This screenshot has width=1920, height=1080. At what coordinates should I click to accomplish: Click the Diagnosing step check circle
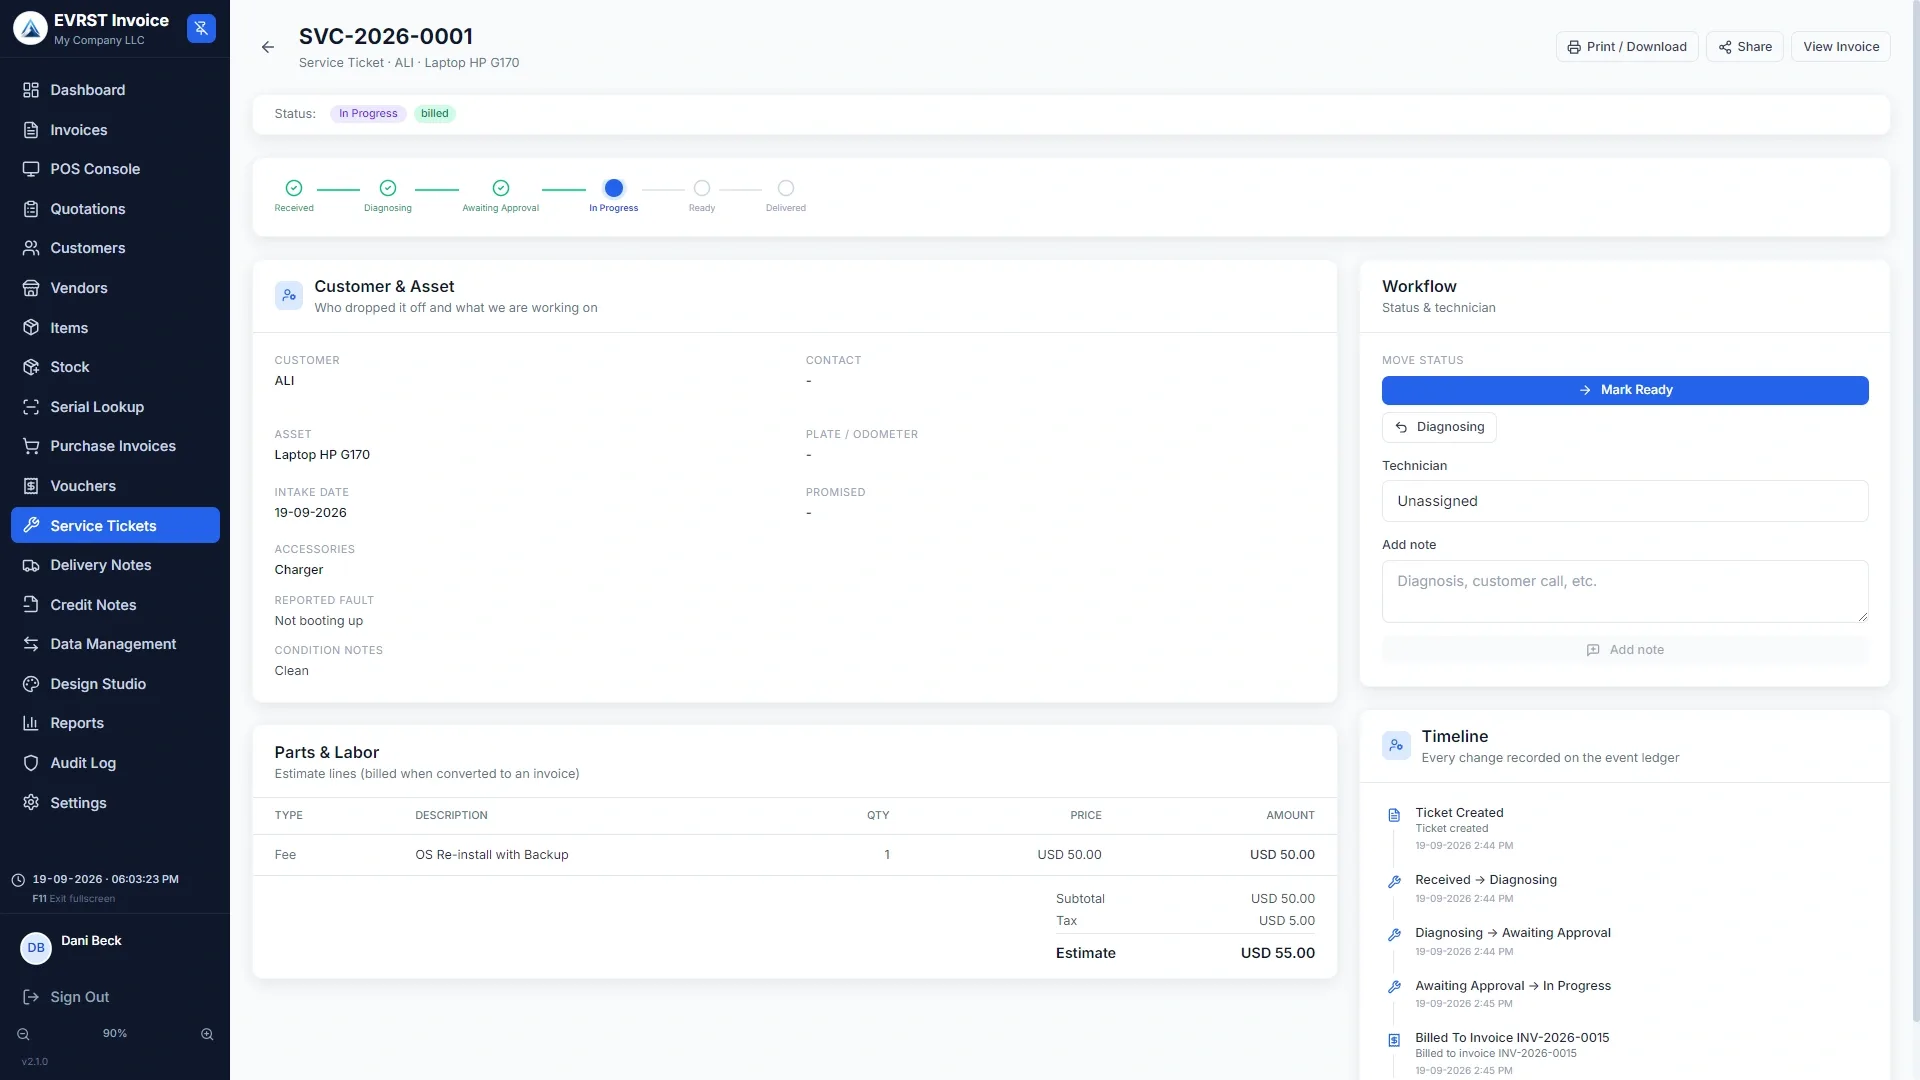(x=388, y=188)
